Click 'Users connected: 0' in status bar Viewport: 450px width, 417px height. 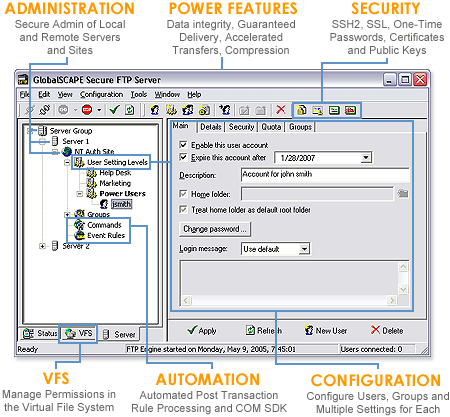click(371, 349)
